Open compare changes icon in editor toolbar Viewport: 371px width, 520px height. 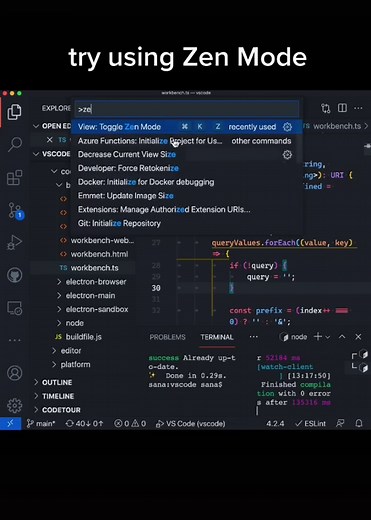pyautogui.click(x=325, y=108)
